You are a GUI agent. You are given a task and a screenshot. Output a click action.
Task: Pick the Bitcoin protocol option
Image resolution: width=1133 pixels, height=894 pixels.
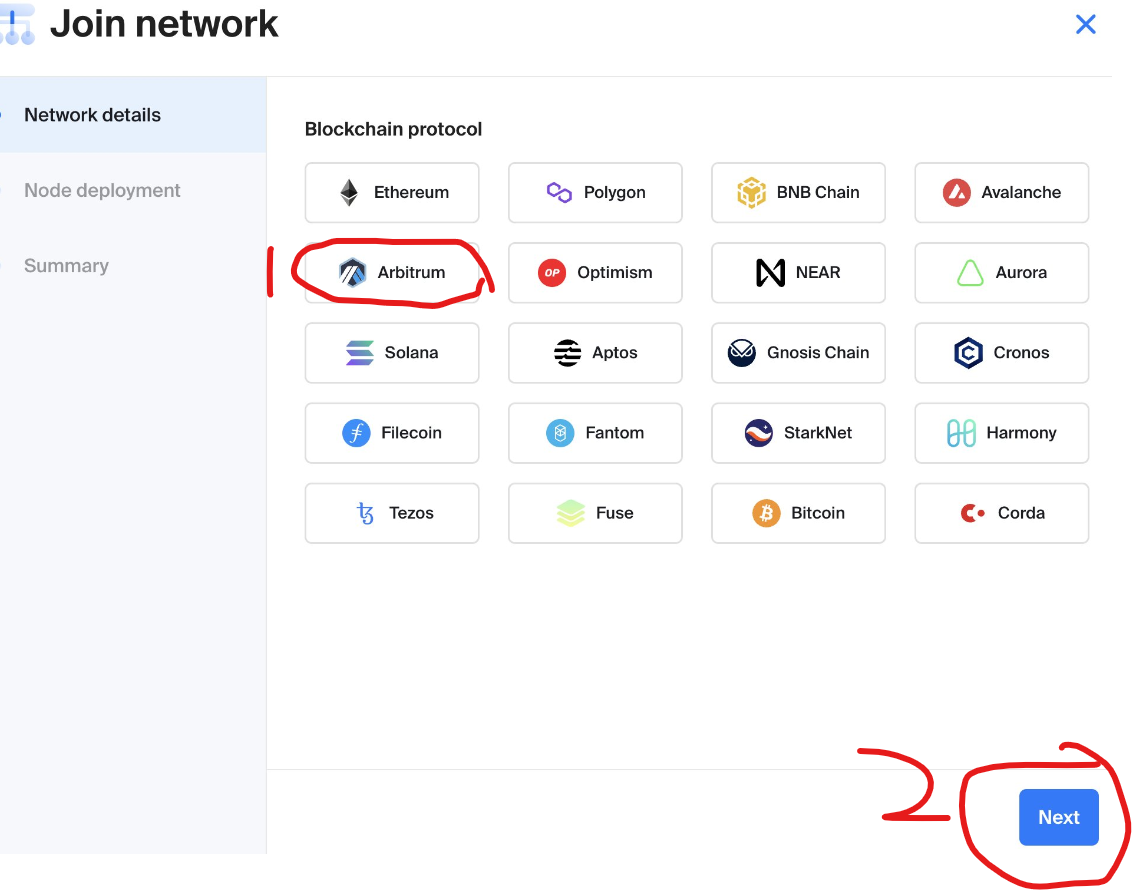[798, 513]
